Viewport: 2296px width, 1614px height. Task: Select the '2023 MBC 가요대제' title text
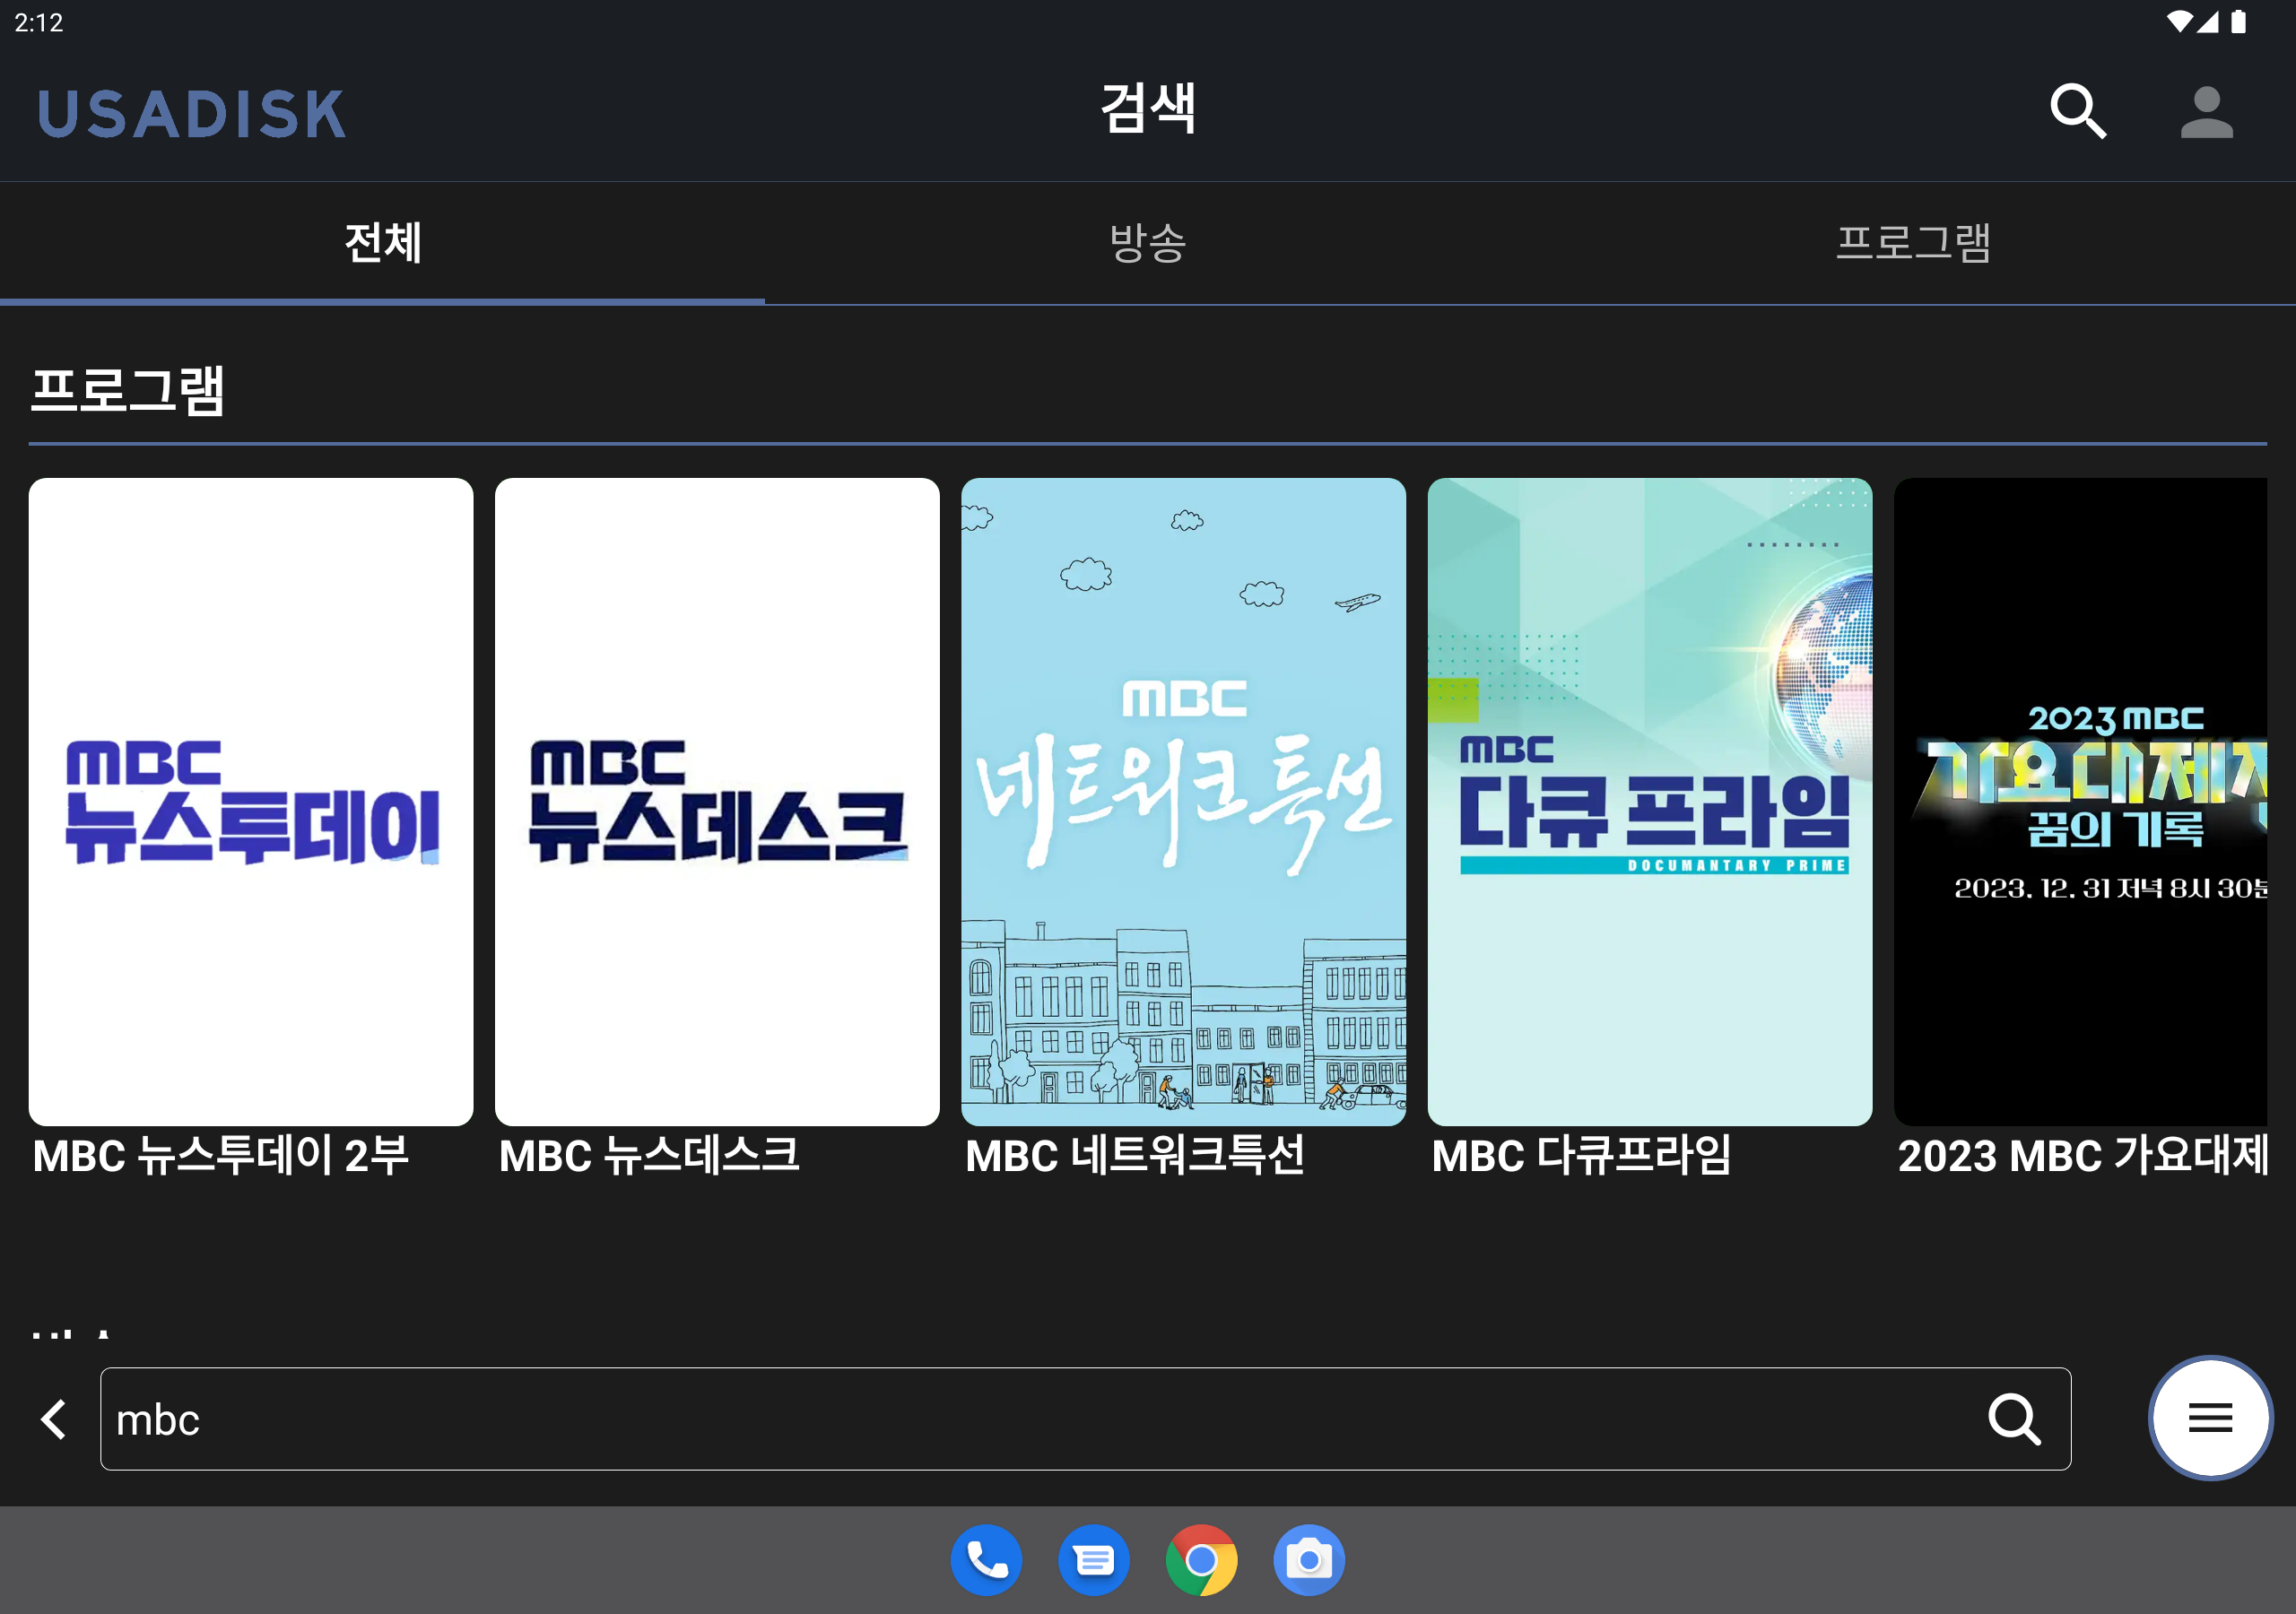click(x=2082, y=1156)
